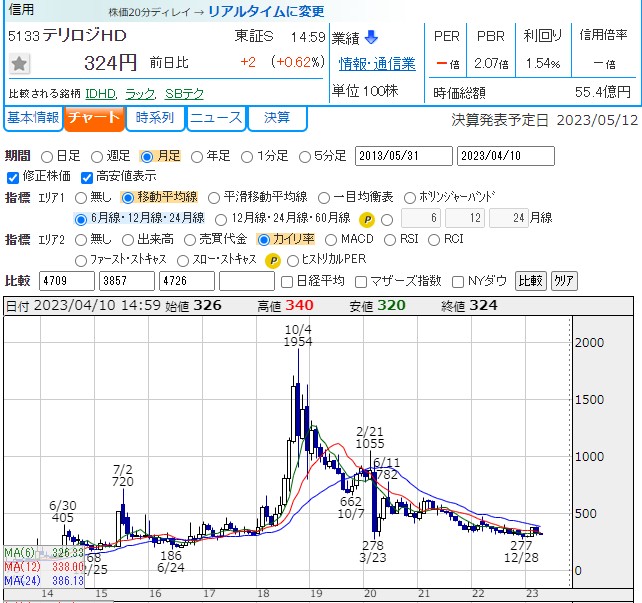Choose 12月線・24月線・60月線 option

coord(221,220)
